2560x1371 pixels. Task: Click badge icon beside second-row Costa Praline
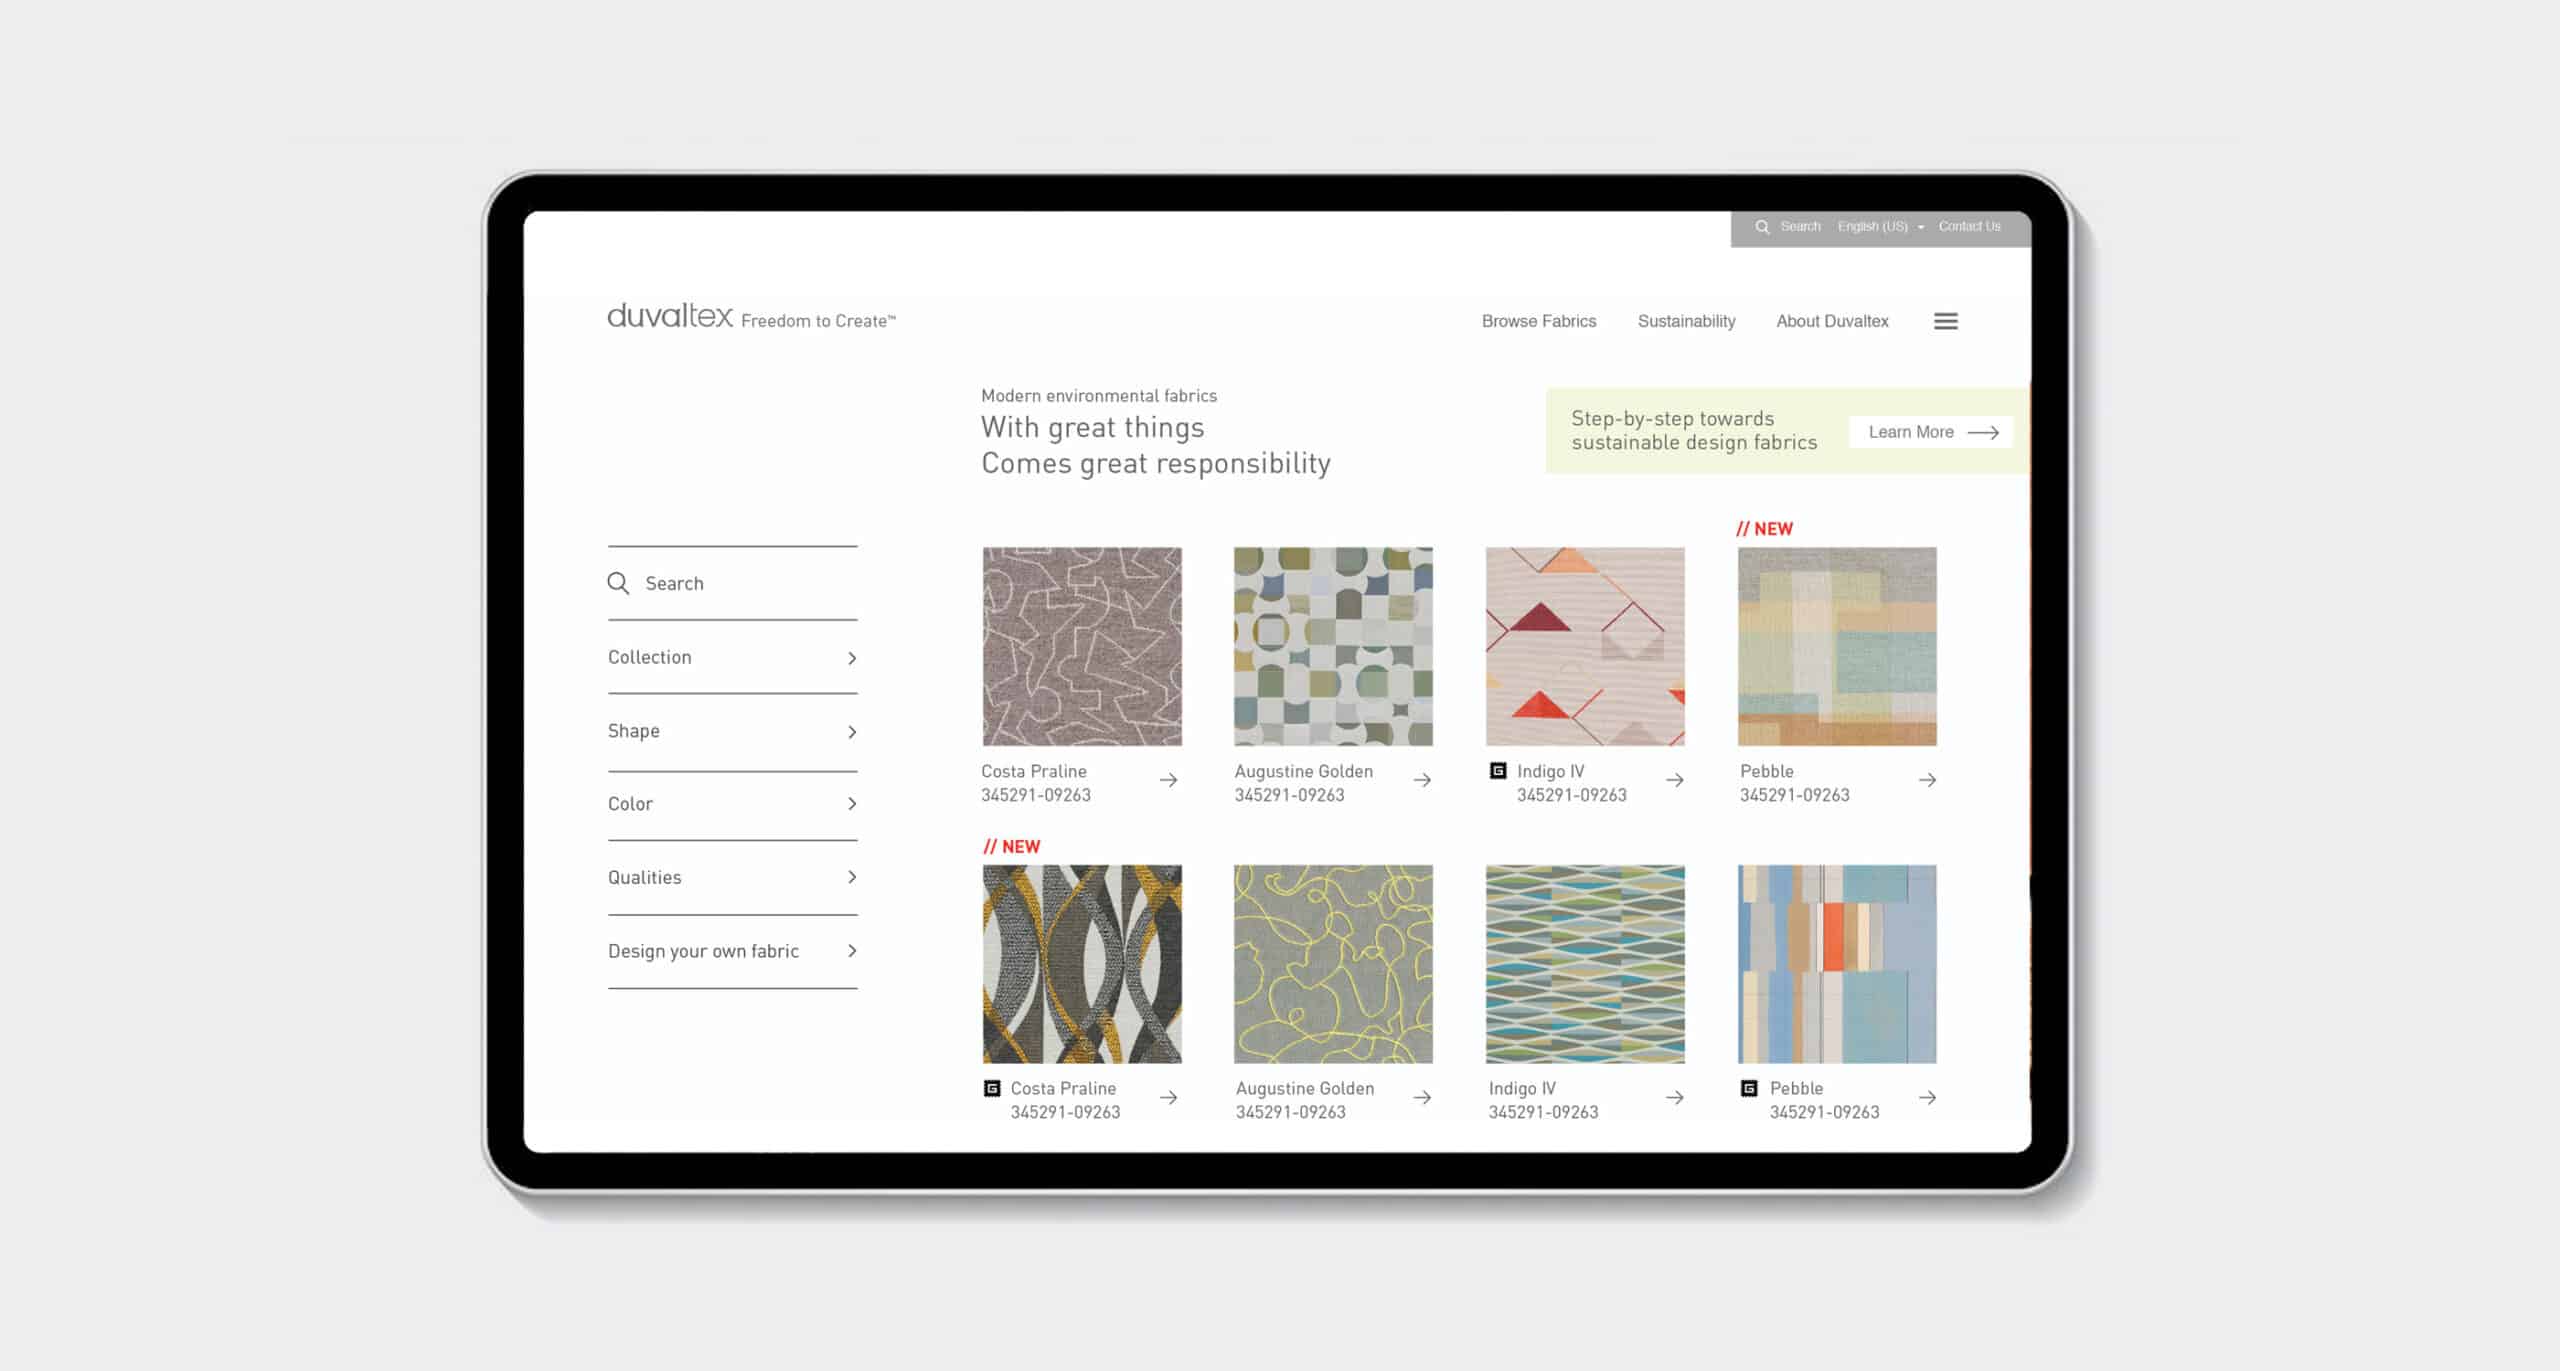(x=992, y=1088)
